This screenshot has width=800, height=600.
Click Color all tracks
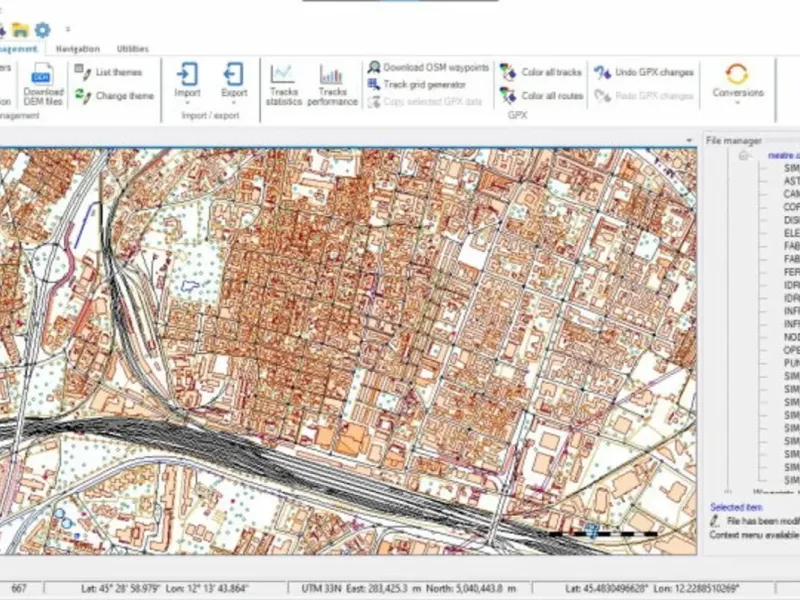(x=540, y=72)
